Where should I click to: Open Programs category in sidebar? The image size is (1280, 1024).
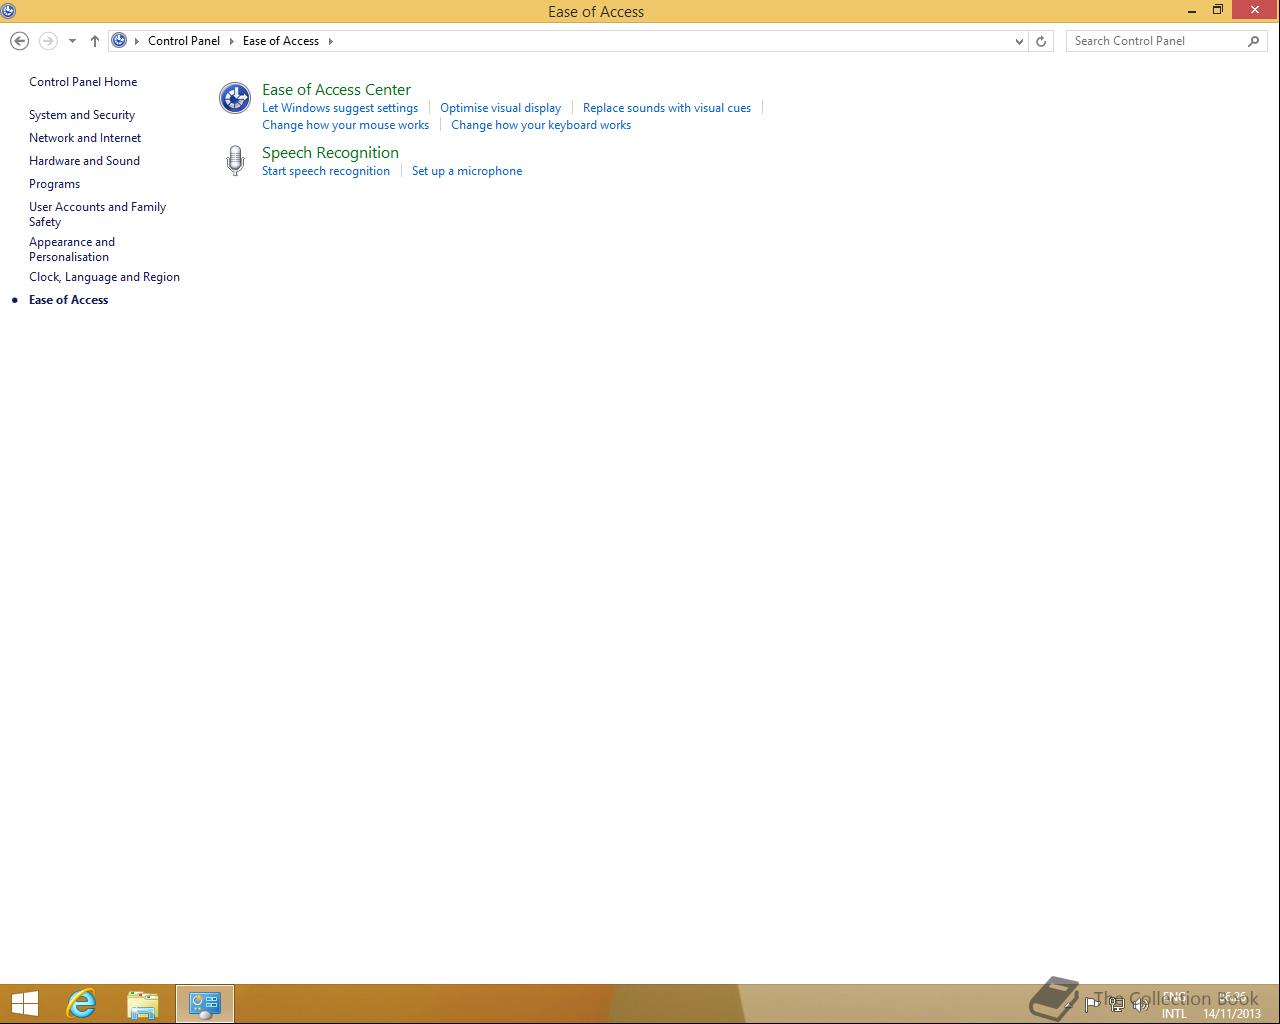click(x=54, y=184)
